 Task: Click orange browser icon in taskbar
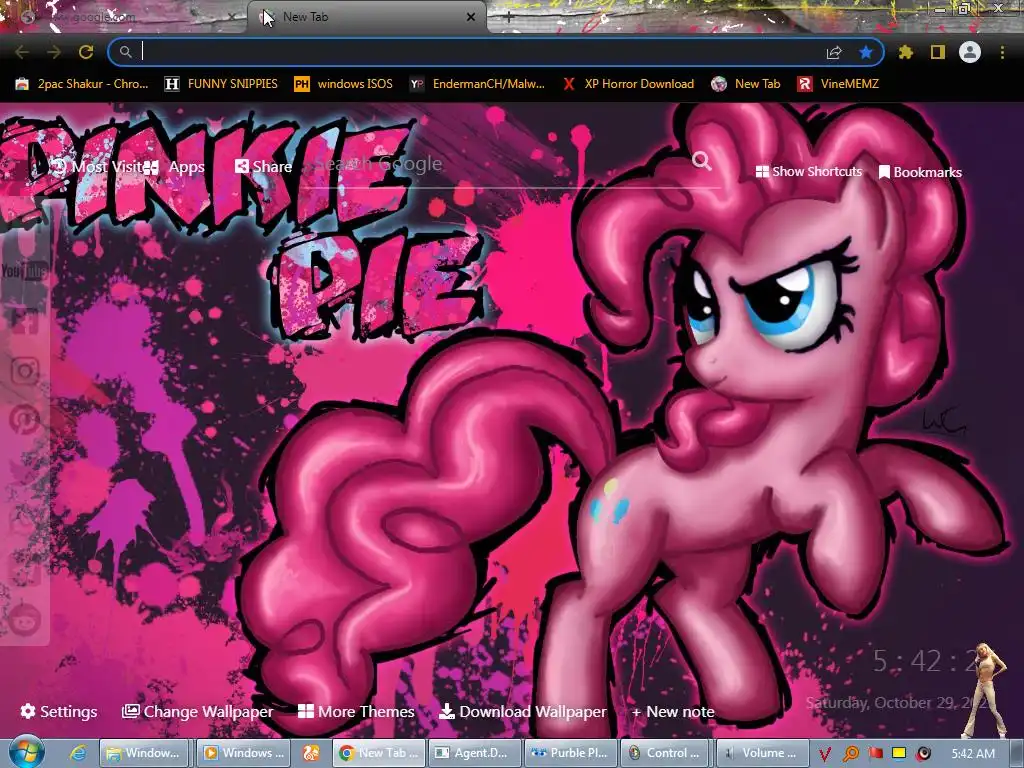310,753
